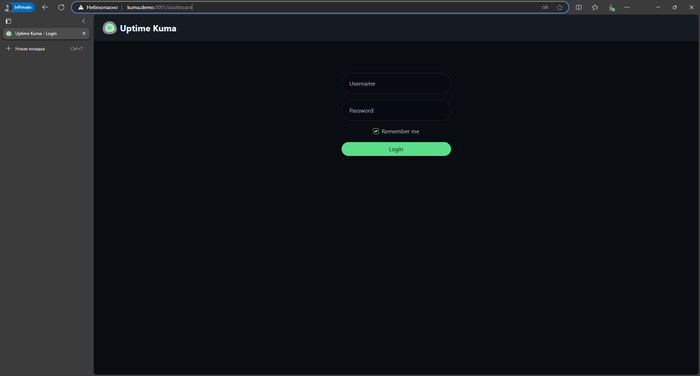Close the Uptime Kuma - Login tab
Image resolution: width=700 pixels, height=376 pixels.
[84, 33]
